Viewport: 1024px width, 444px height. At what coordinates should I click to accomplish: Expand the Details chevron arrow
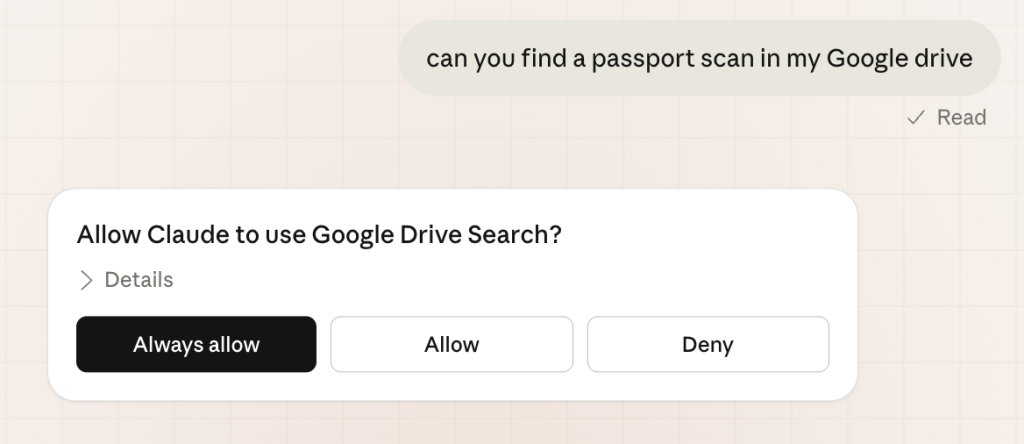point(86,280)
